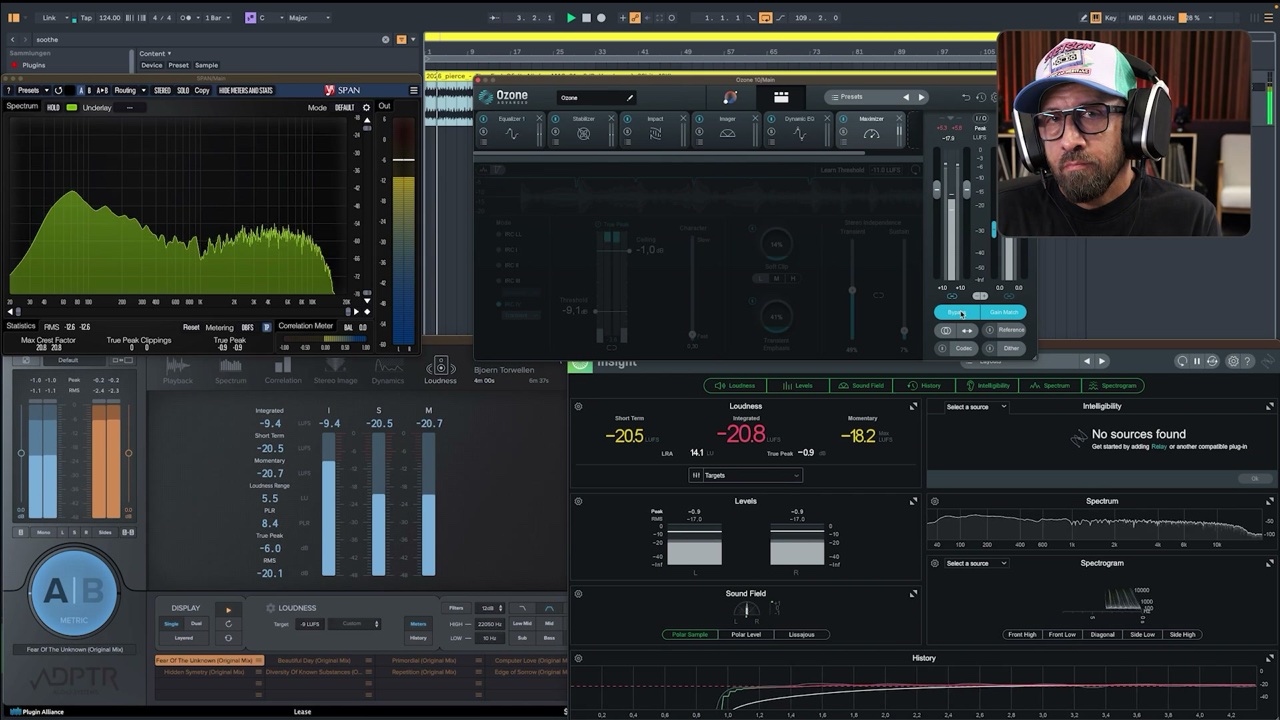Enable Ozone Dither power toggle
This screenshot has width=1280, height=720.
990,348
